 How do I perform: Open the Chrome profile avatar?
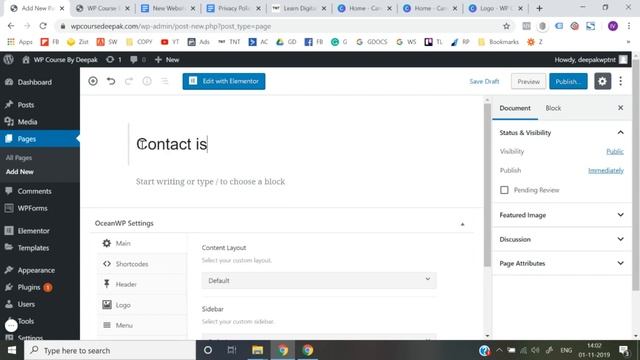613,26
